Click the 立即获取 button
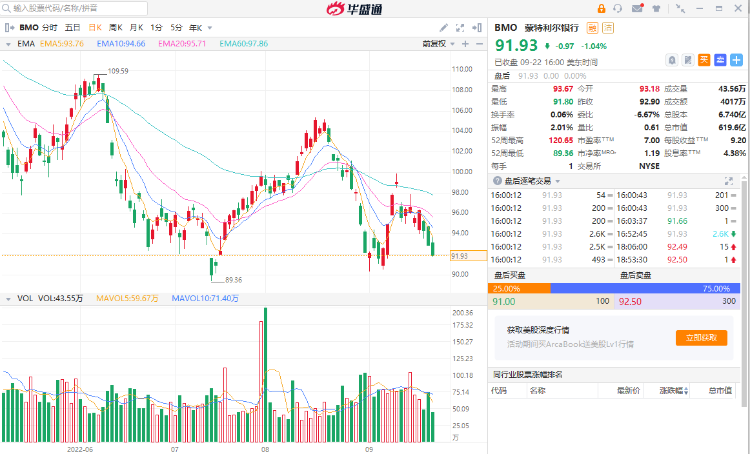This screenshot has height=454, width=750. (701, 337)
